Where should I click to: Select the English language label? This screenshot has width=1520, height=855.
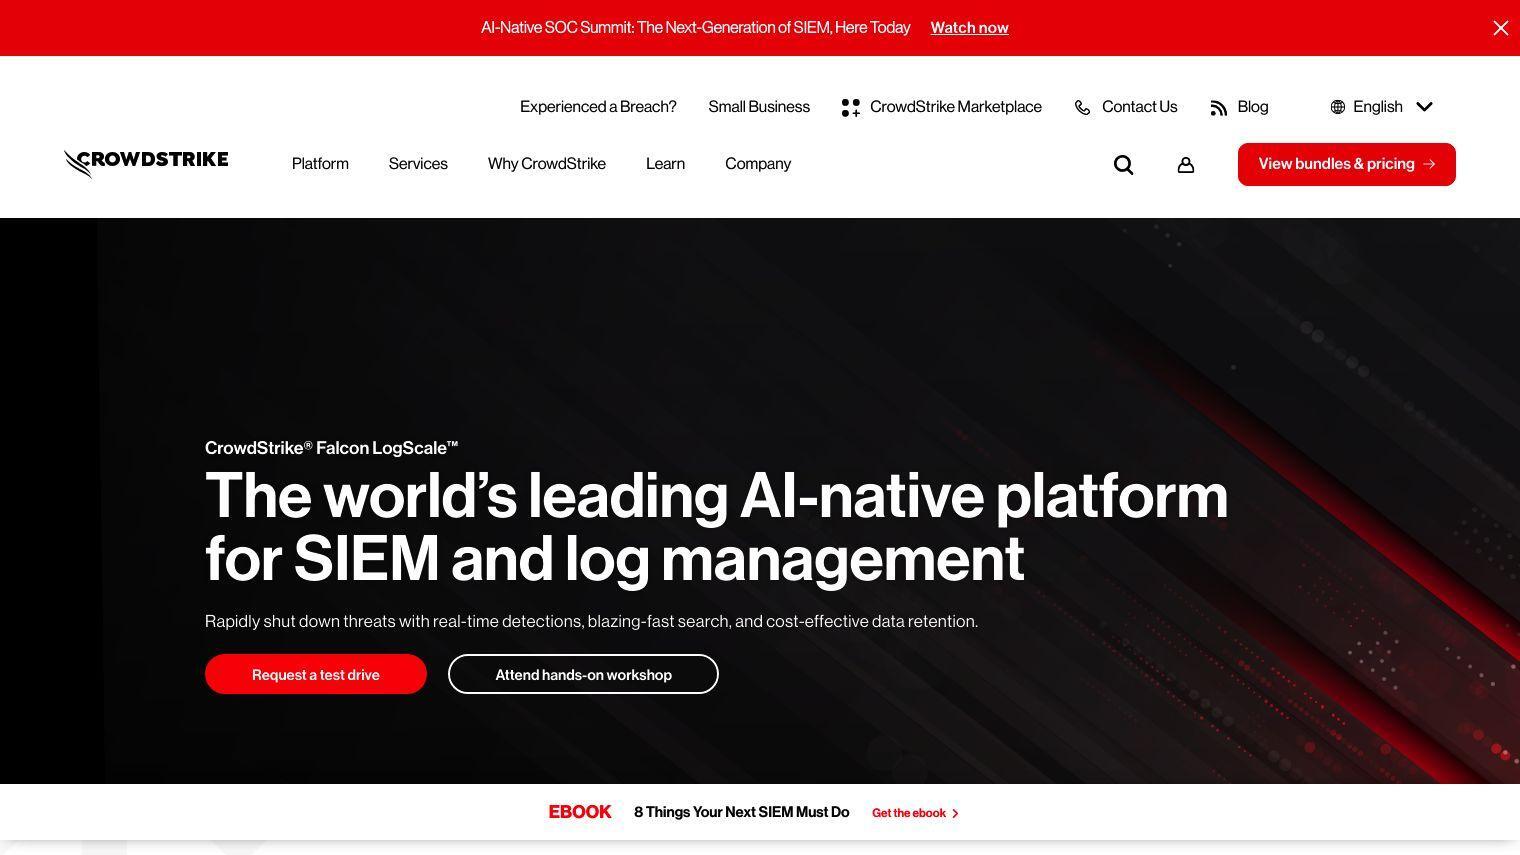point(1377,107)
